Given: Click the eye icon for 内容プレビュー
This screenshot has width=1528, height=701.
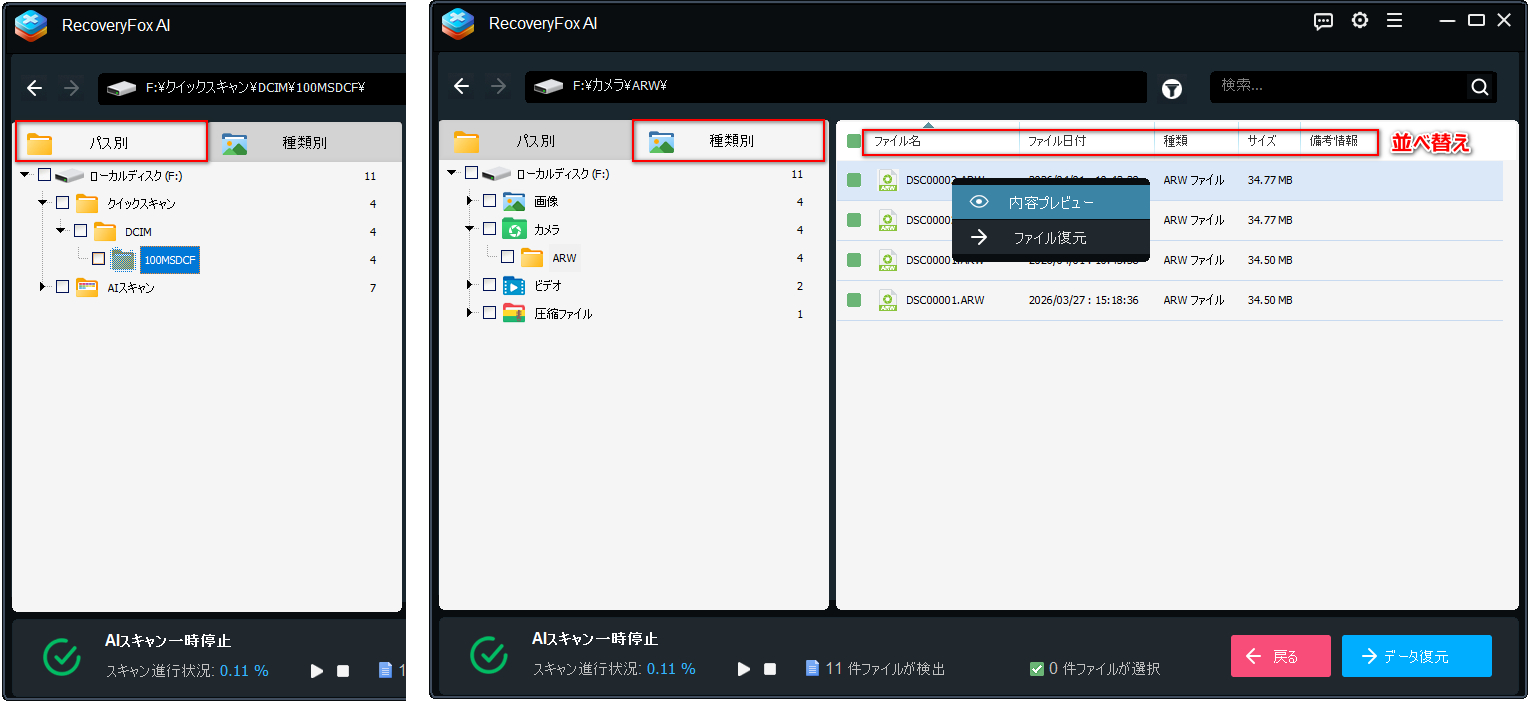Looking at the screenshot, I should [979, 202].
